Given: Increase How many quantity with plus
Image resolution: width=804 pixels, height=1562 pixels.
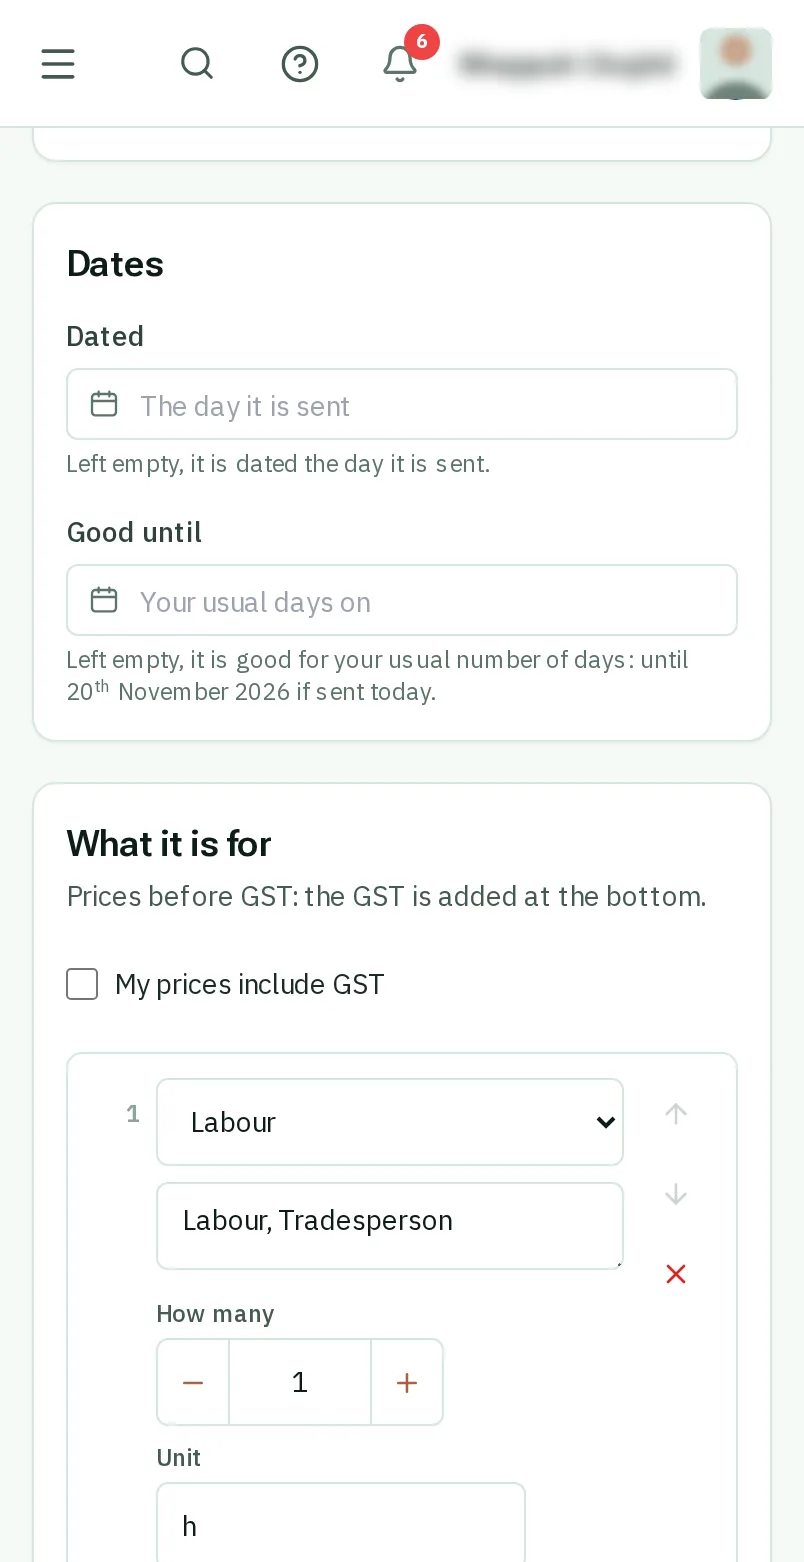Looking at the screenshot, I should coord(406,1382).
